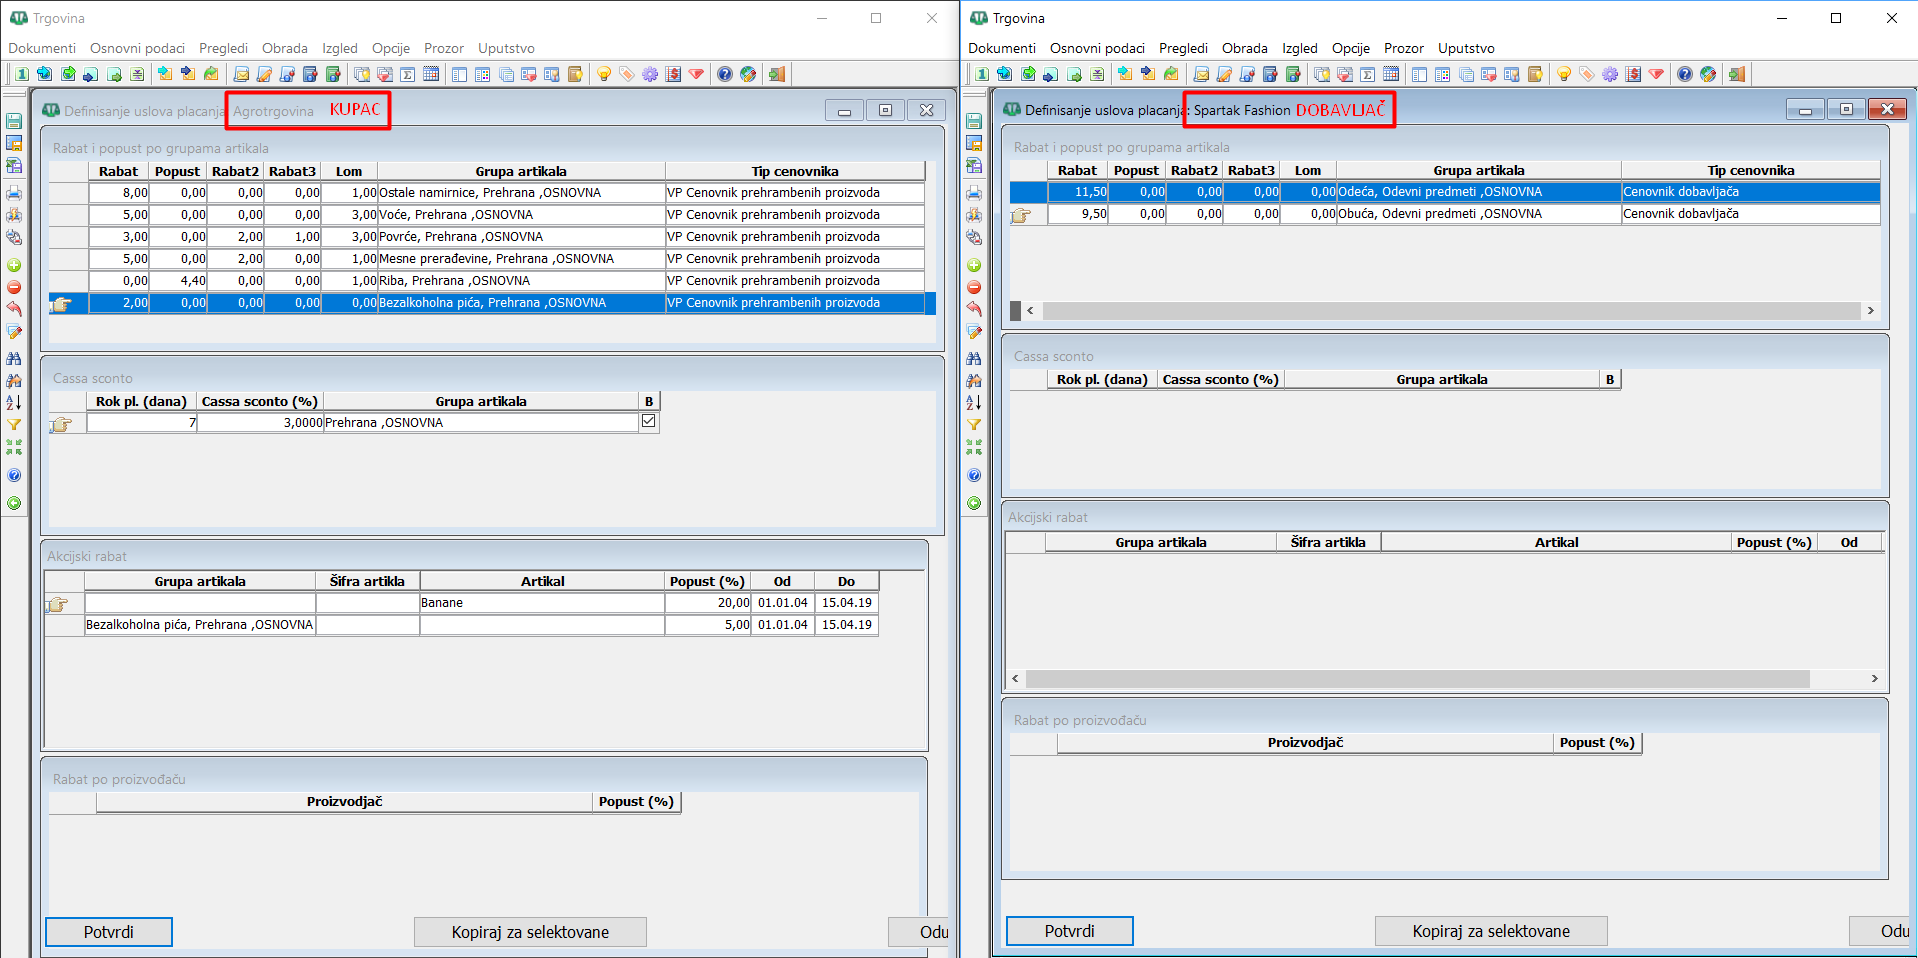
Task: Open Dokumenti menu in left Trgovina window
Action: 42,48
